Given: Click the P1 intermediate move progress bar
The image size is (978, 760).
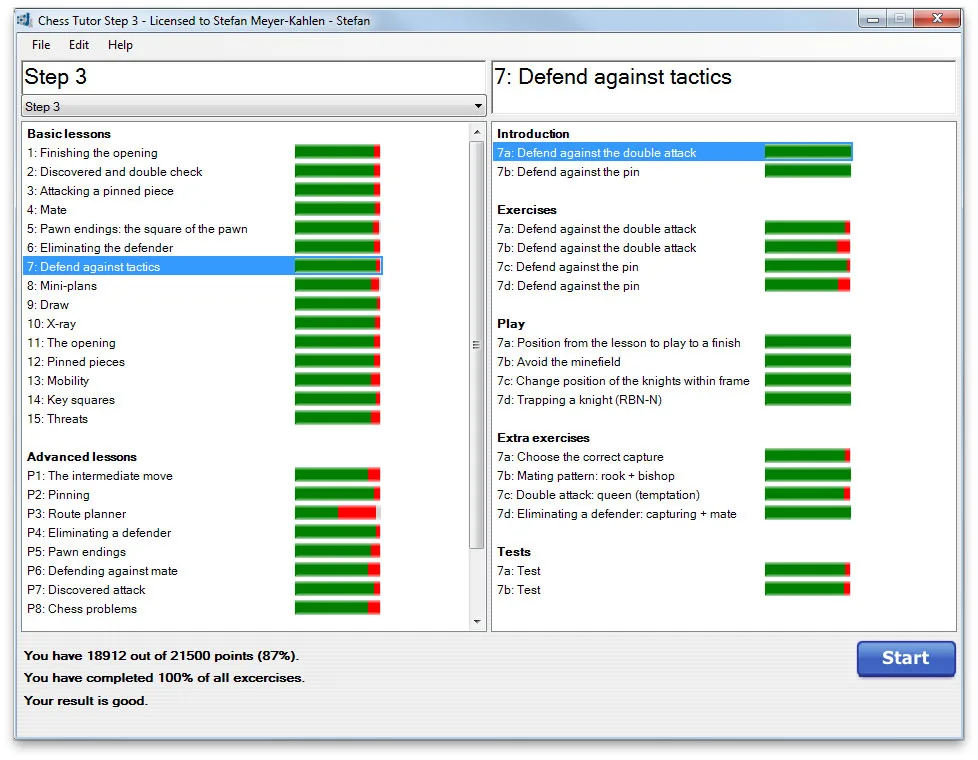Looking at the screenshot, I should click(x=337, y=475).
